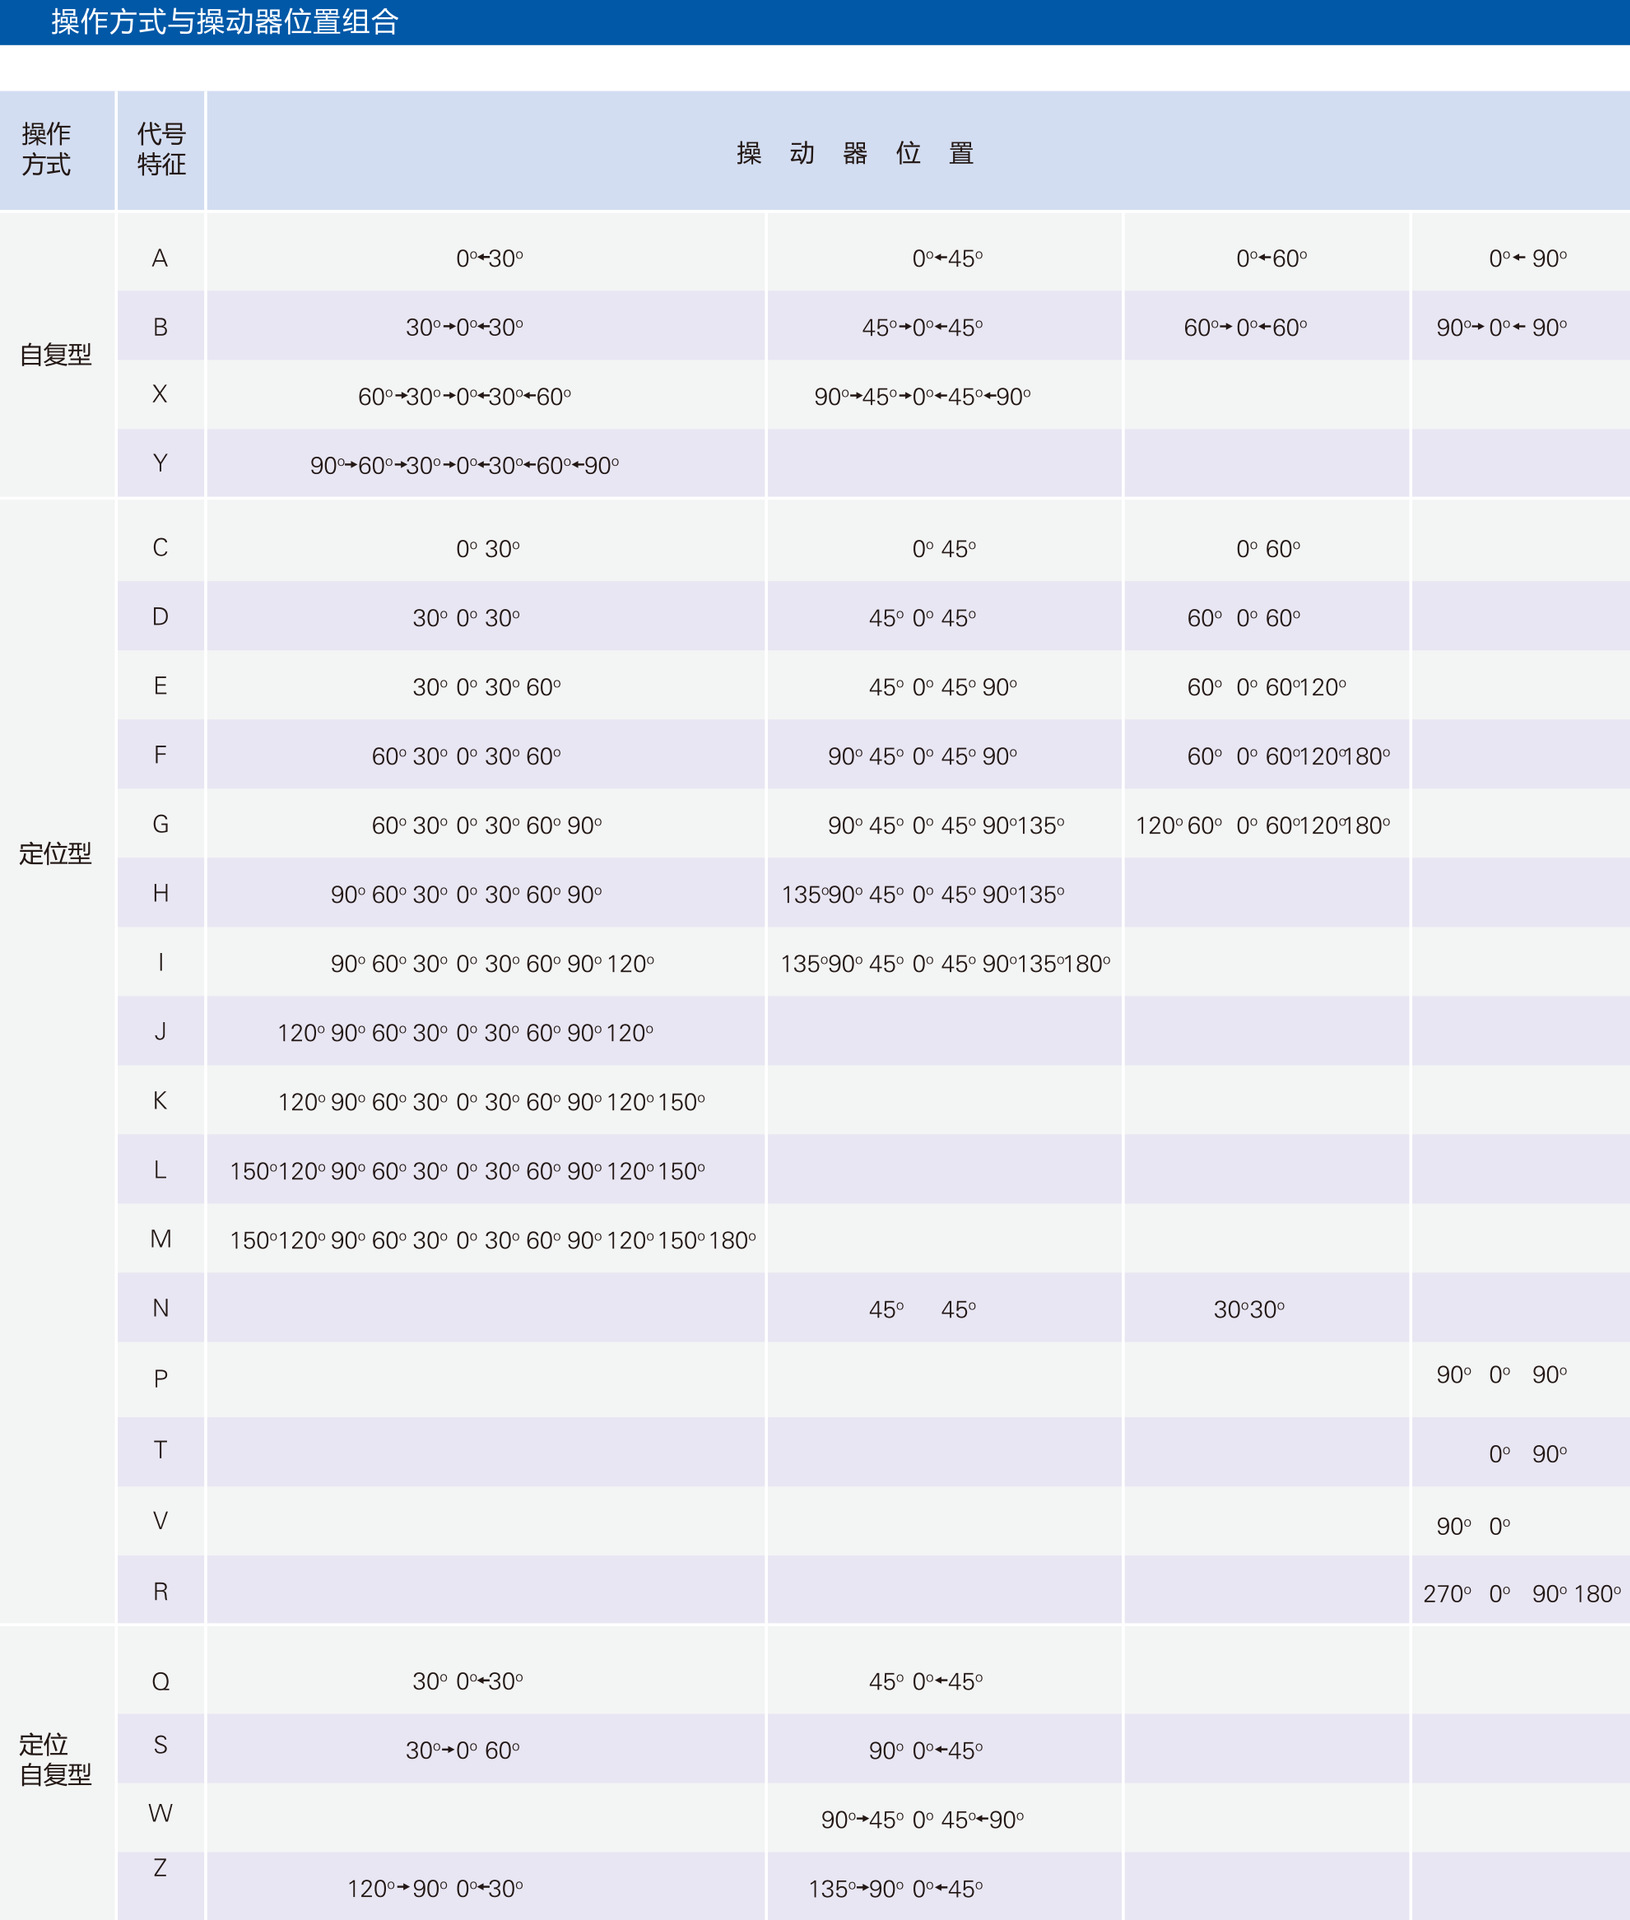The image size is (1630, 1920).
Task: Click code letter T
Action: click(x=160, y=1450)
